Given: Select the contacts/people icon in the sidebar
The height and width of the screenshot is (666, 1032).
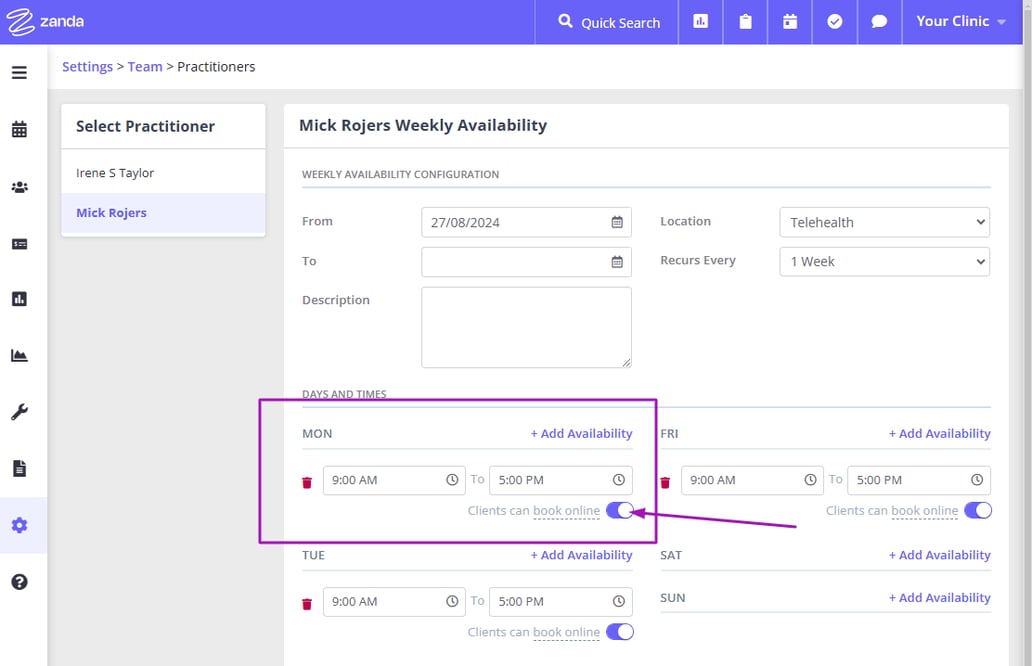Looking at the screenshot, I should coord(21,186).
